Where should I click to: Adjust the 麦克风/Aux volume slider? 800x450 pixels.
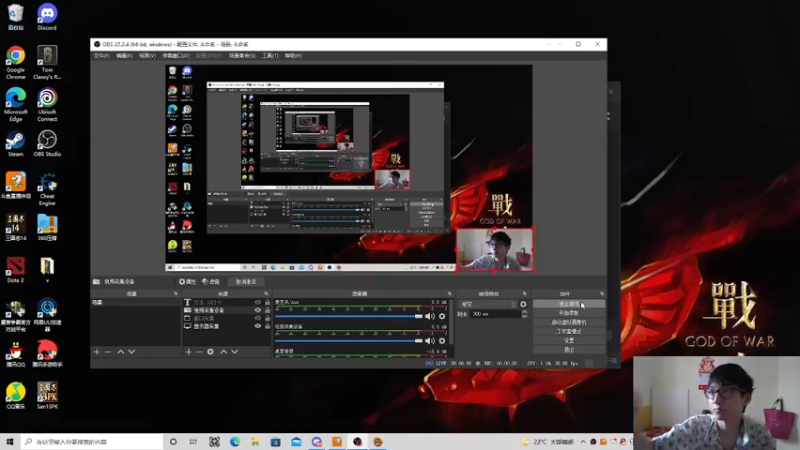pyautogui.click(x=349, y=316)
